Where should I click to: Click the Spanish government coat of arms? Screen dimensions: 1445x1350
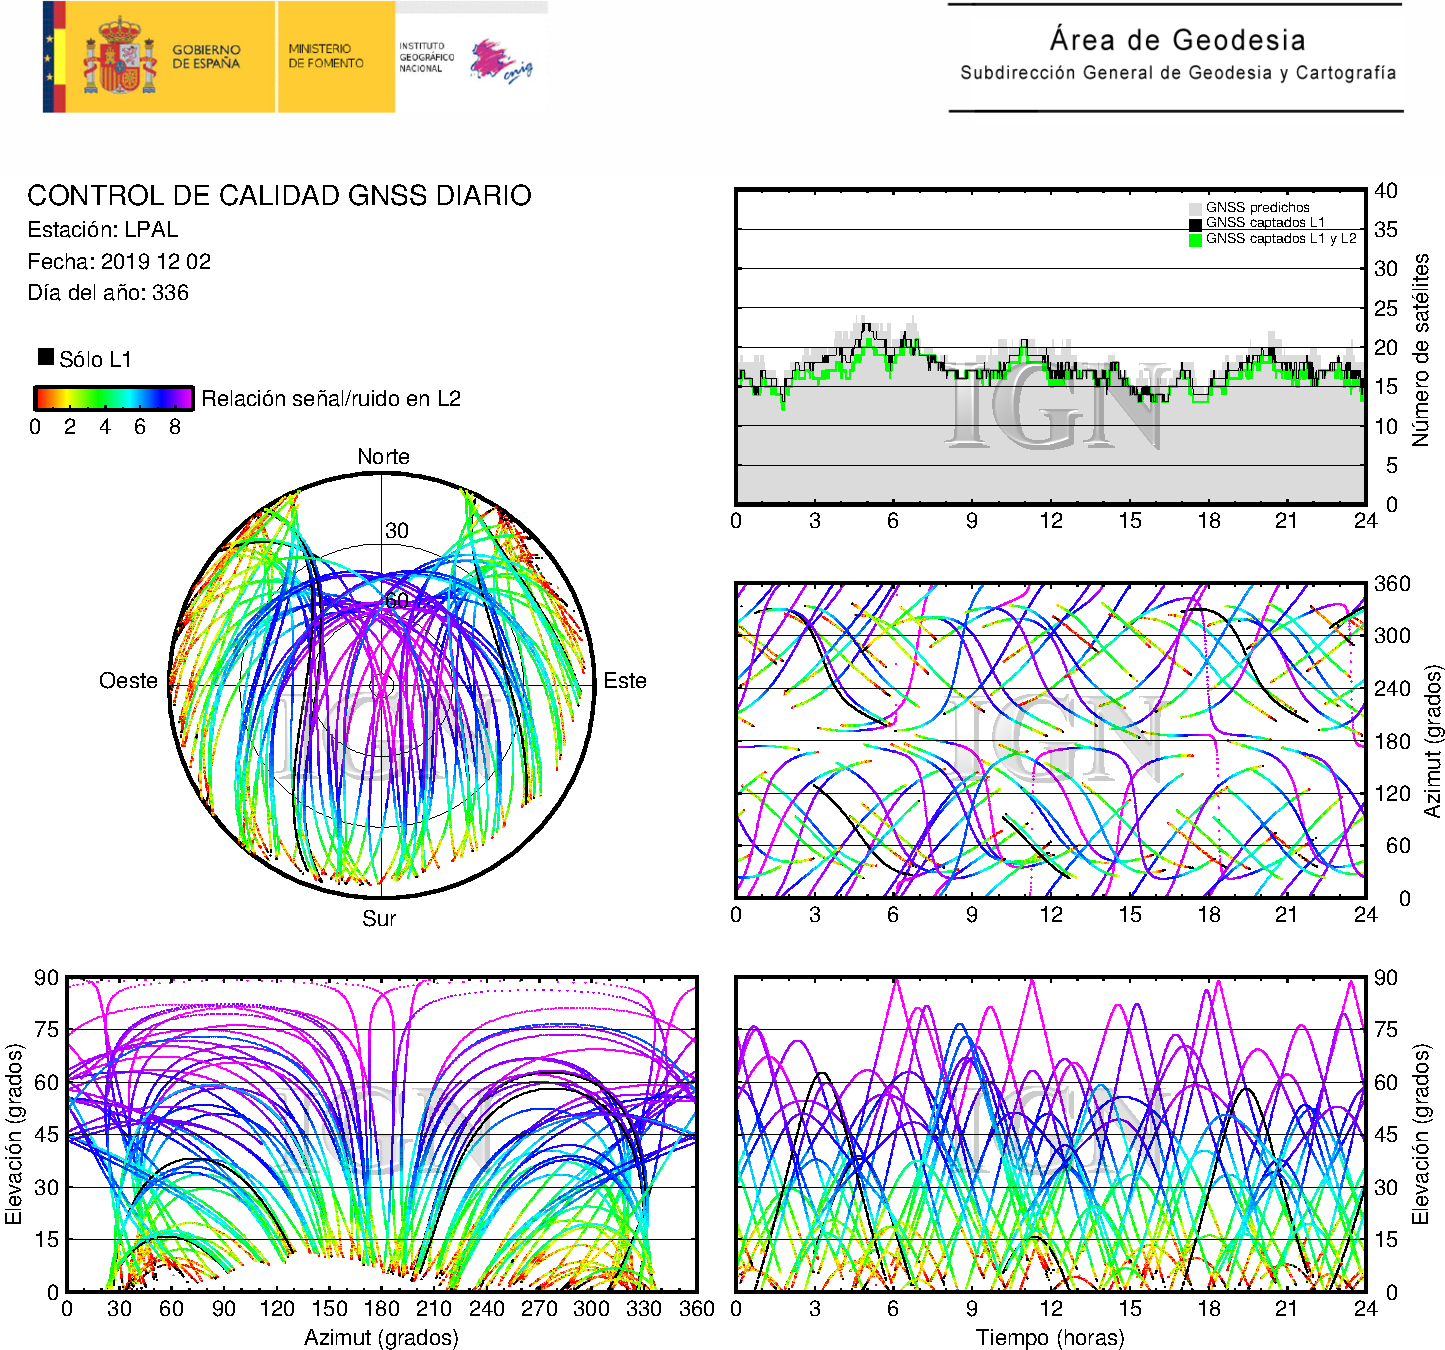point(119,57)
